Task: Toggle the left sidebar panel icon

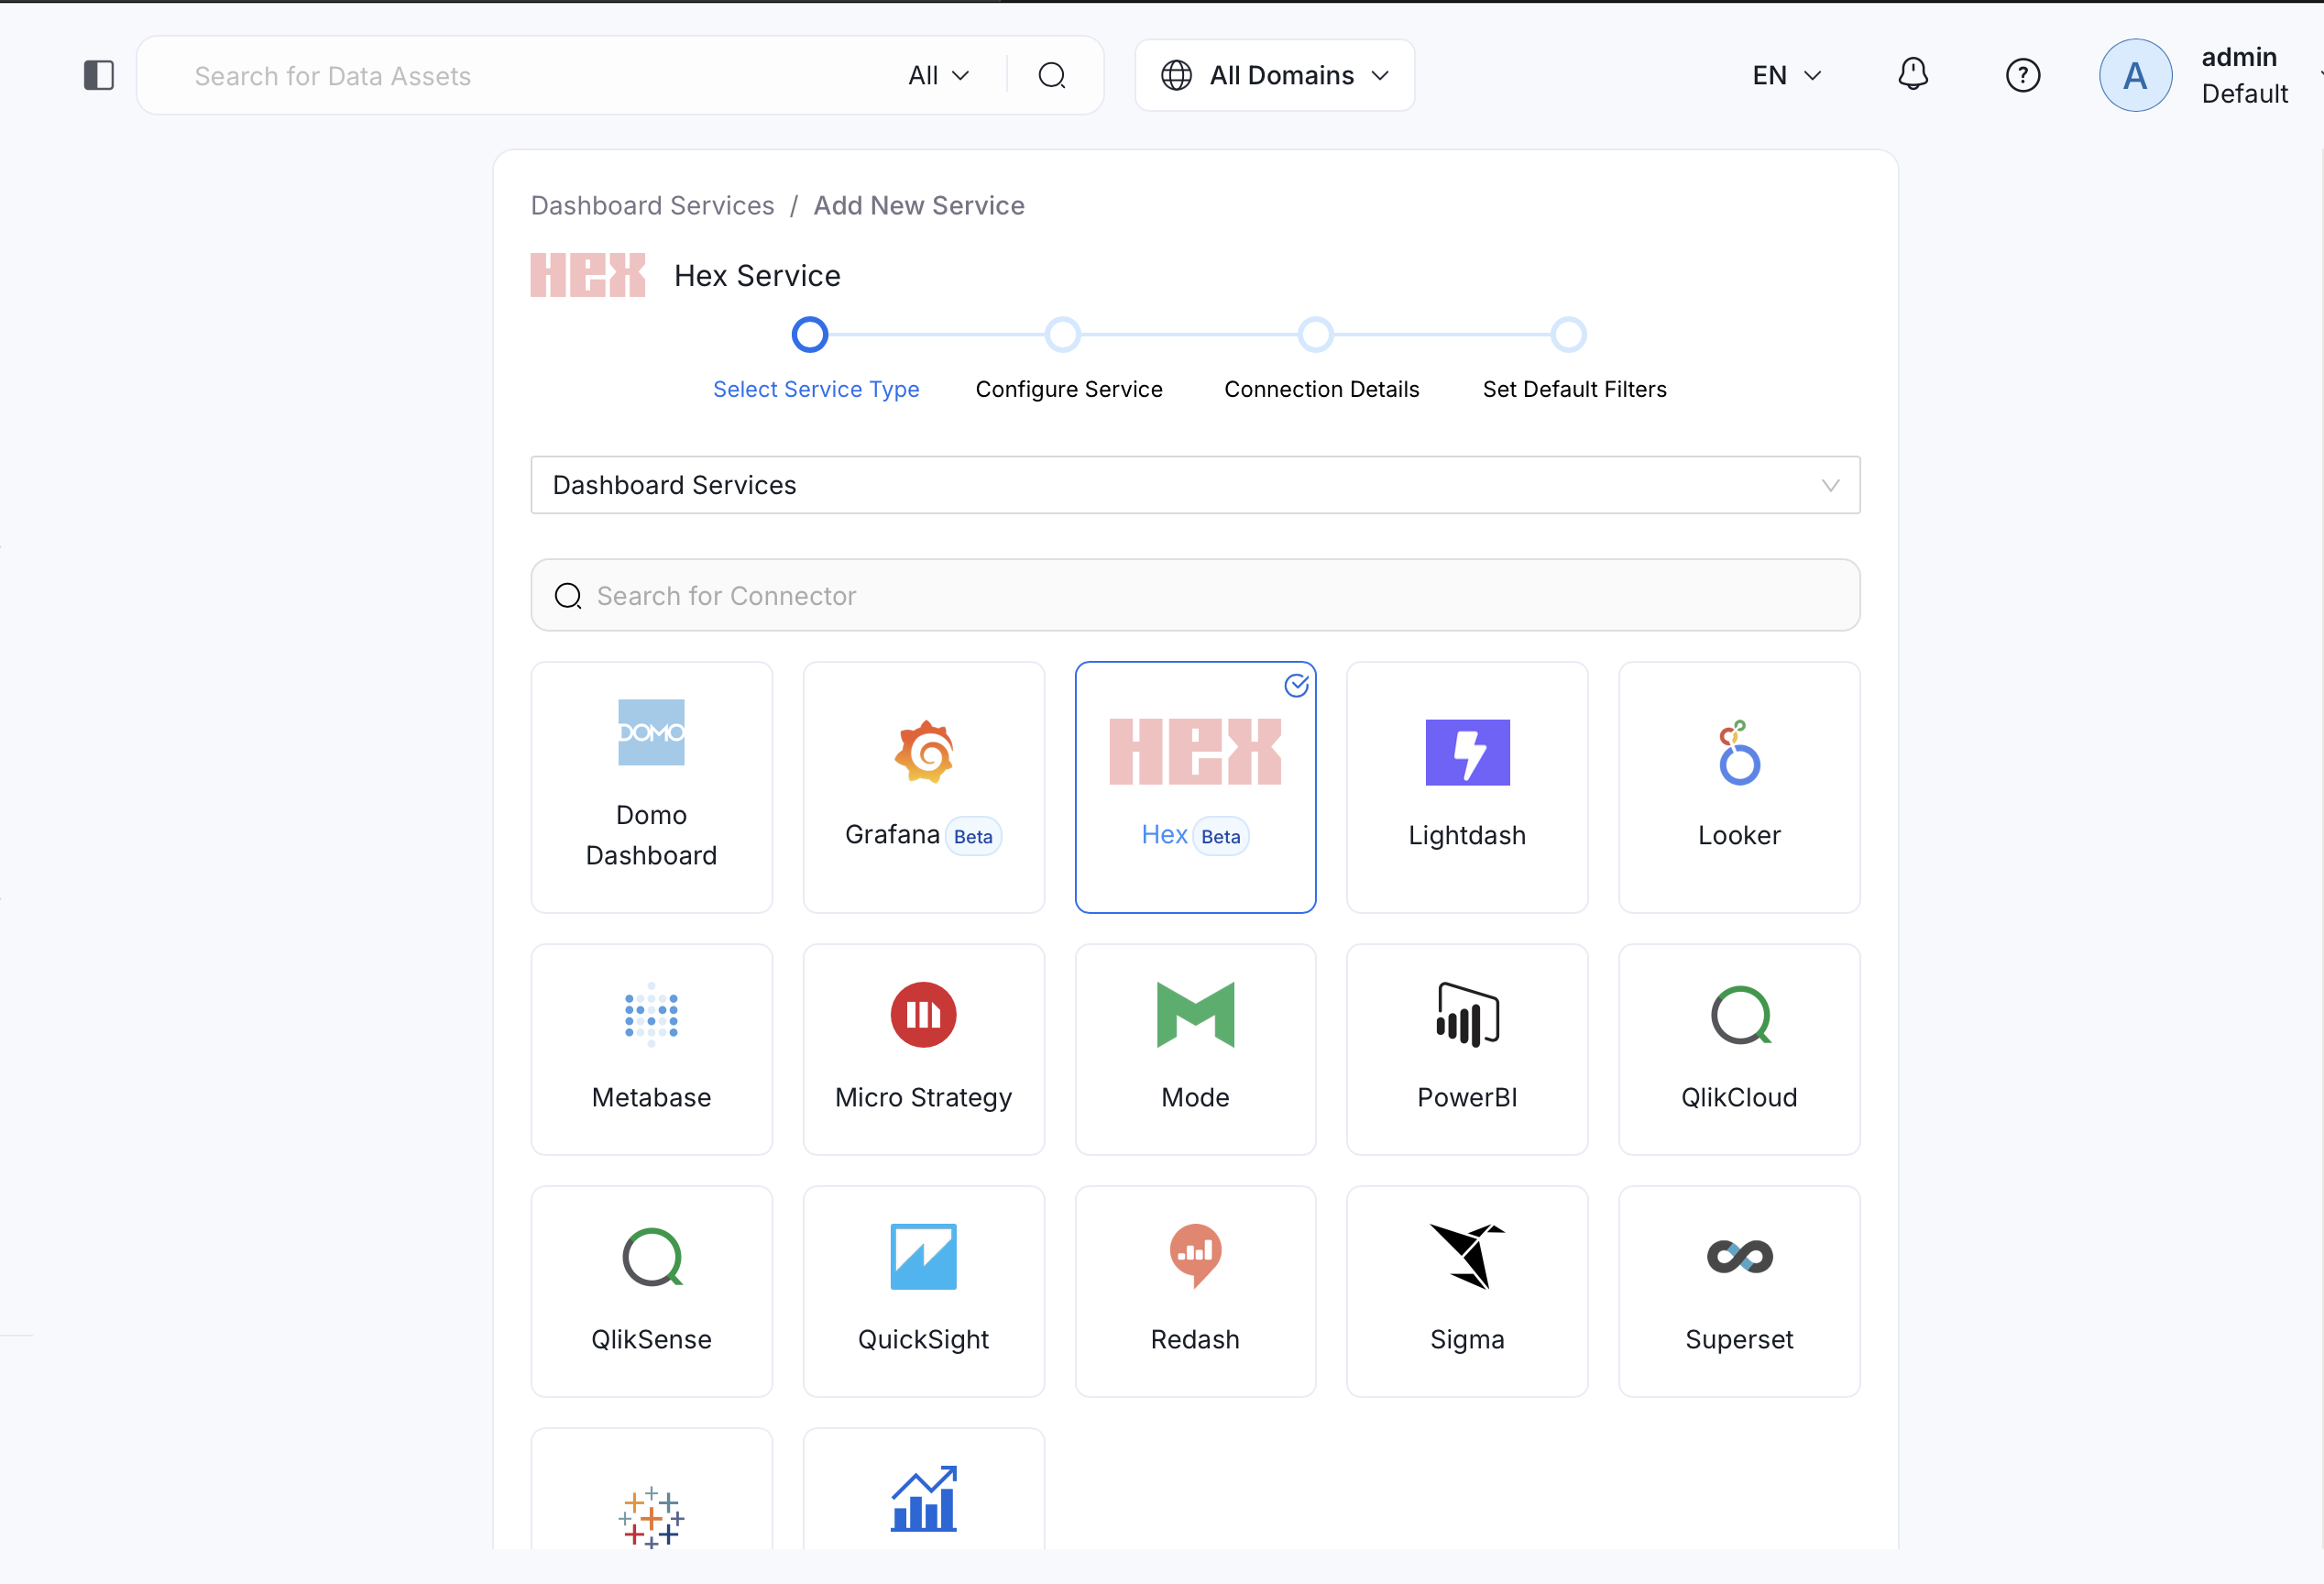Action: point(98,75)
